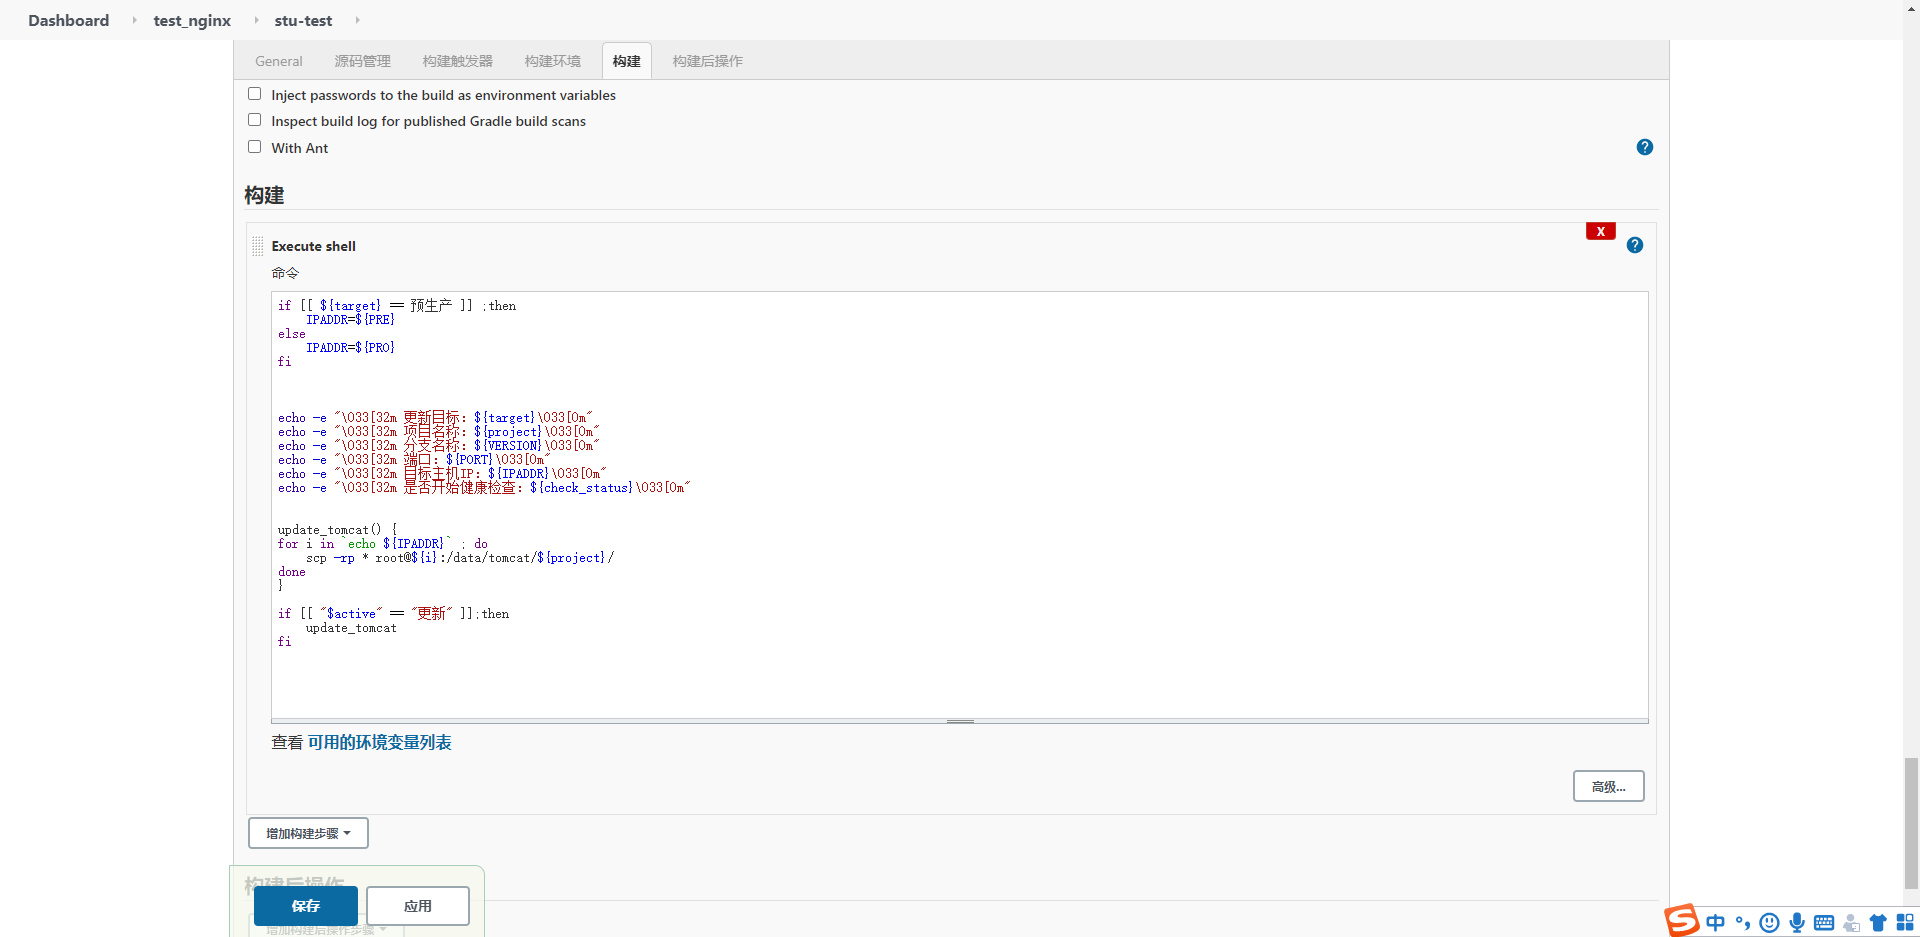Open the Sogou emoji smiley panel
Viewport: 1920px width, 937px height.
tap(1770, 922)
